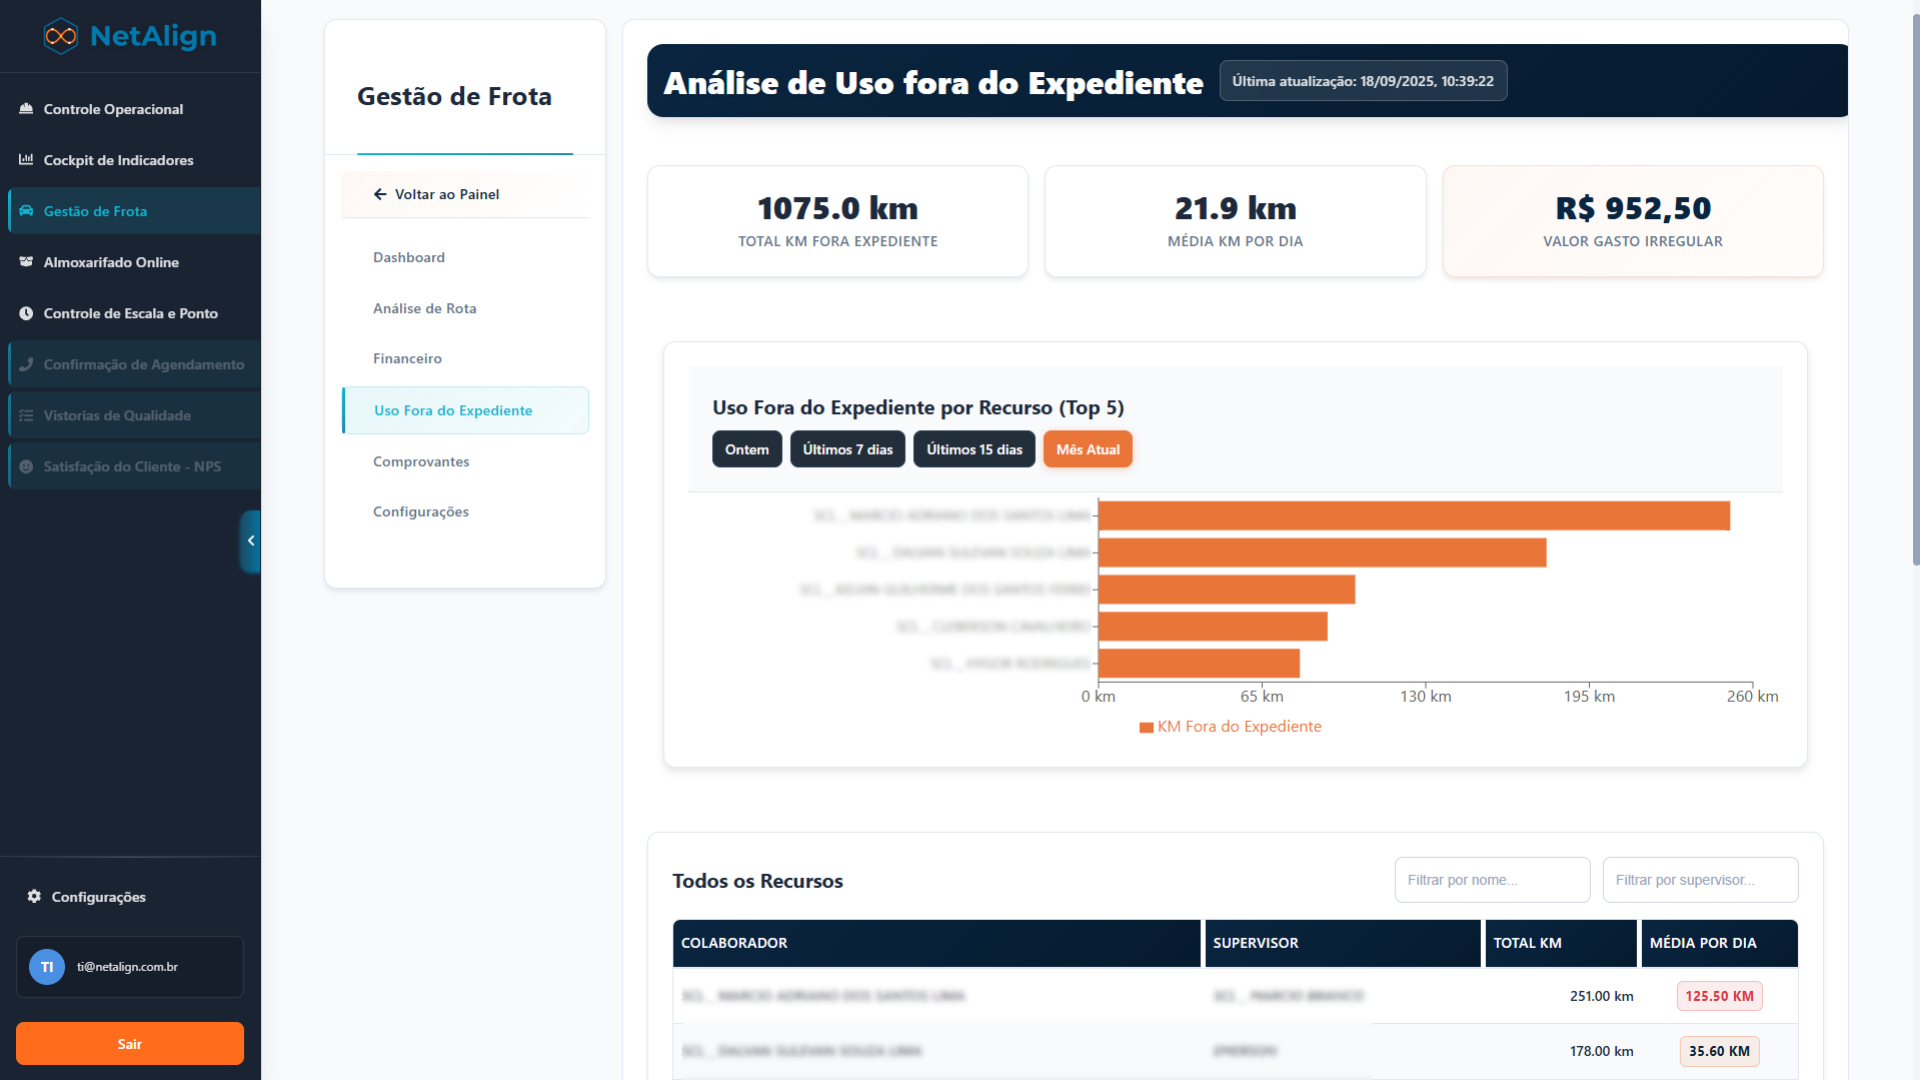Click the NetAlign infinity logo
Screen dimensions: 1920x1080
tap(60, 35)
